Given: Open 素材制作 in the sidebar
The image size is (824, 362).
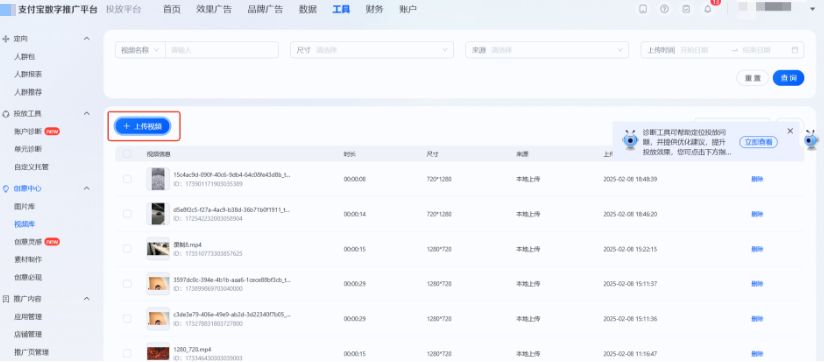Looking at the screenshot, I should [x=28, y=260].
